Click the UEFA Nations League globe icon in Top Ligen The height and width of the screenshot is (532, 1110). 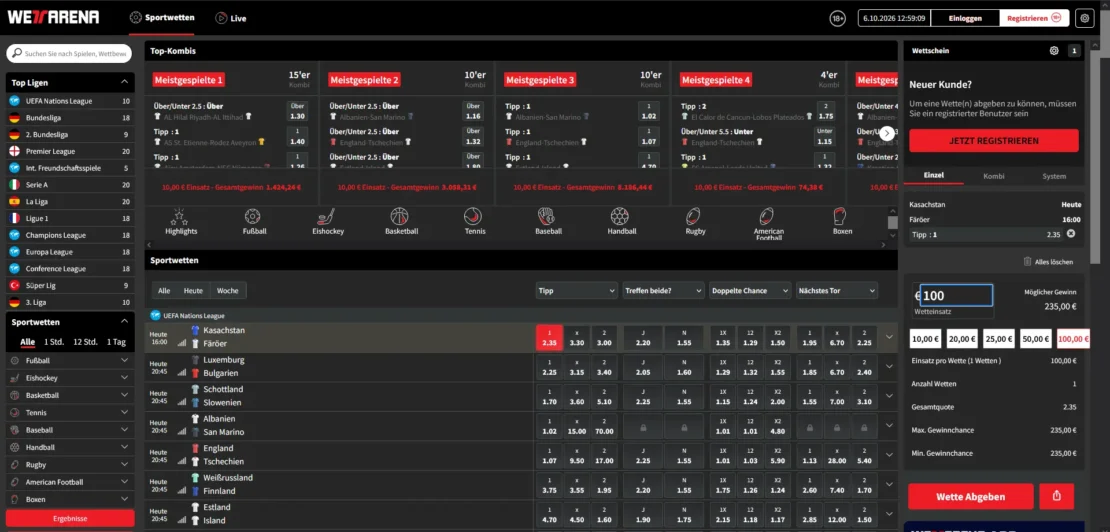tap(14, 101)
